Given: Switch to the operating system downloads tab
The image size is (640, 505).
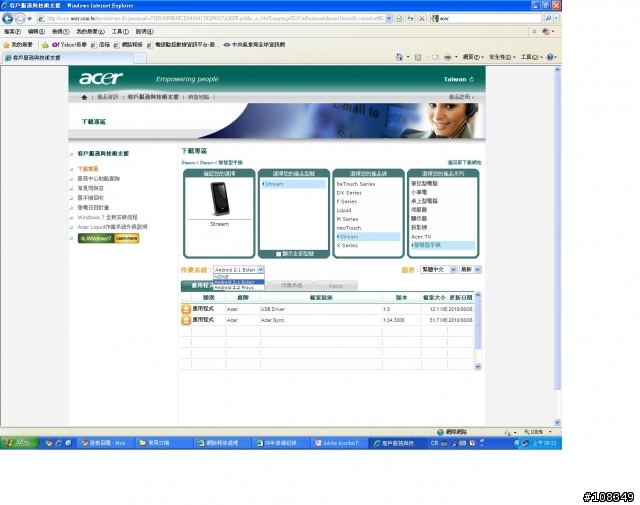Looking at the screenshot, I should [291, 285].
